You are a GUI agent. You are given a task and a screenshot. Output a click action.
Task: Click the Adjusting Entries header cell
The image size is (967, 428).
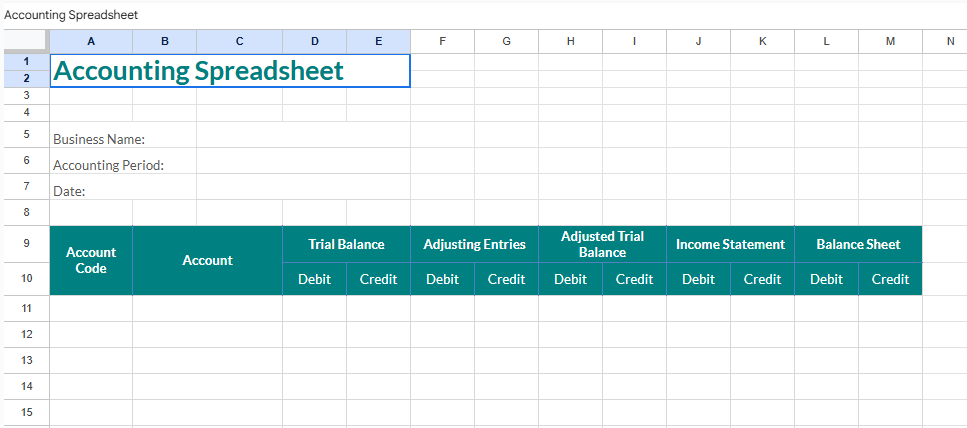tap(474, 245)
